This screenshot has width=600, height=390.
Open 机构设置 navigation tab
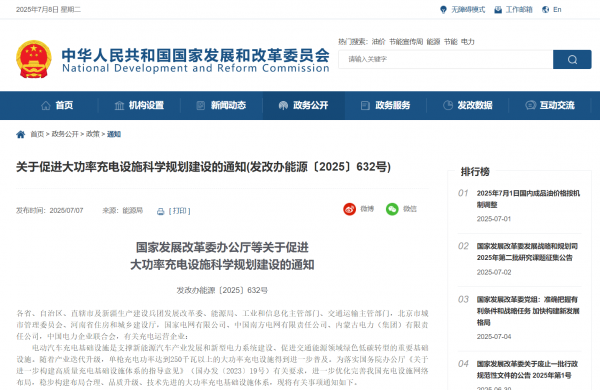coord(146,105)
